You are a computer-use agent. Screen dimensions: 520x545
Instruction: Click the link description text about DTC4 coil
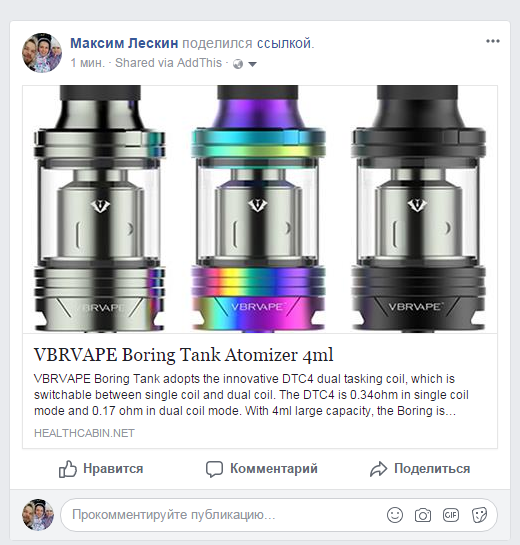(x=251, y=395)
